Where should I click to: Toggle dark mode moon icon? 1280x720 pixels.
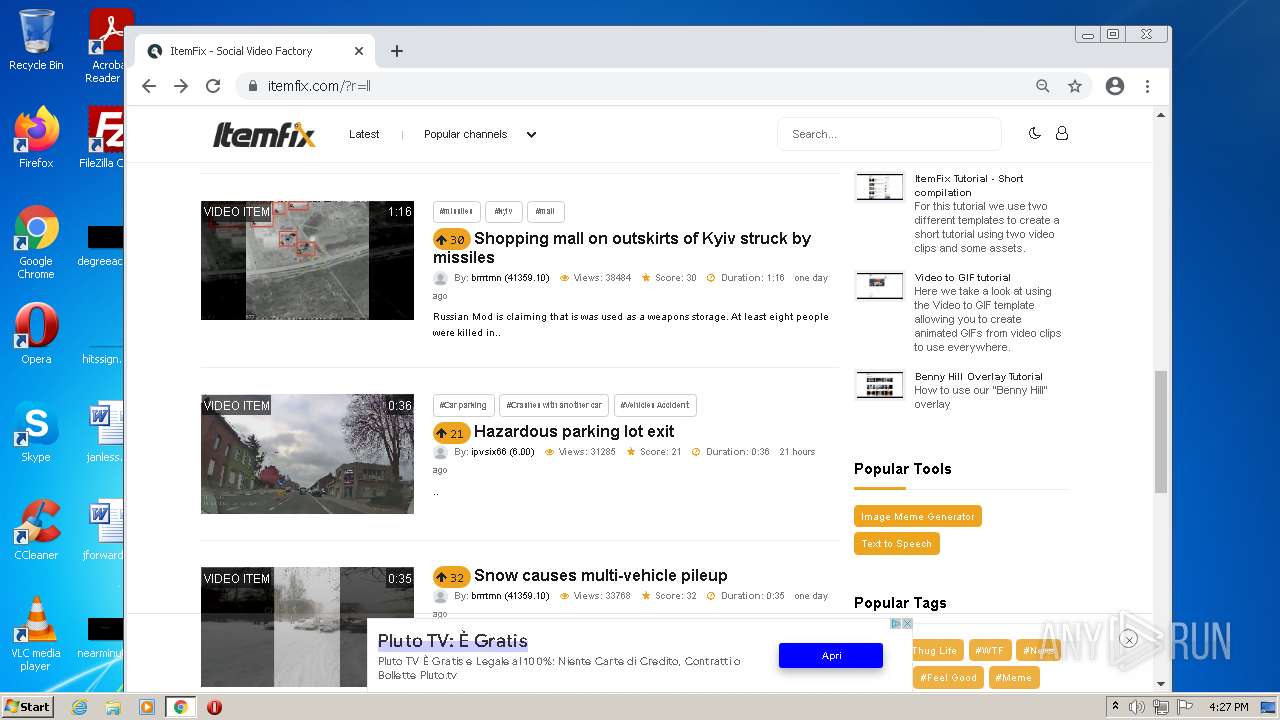pos(1035,133)
